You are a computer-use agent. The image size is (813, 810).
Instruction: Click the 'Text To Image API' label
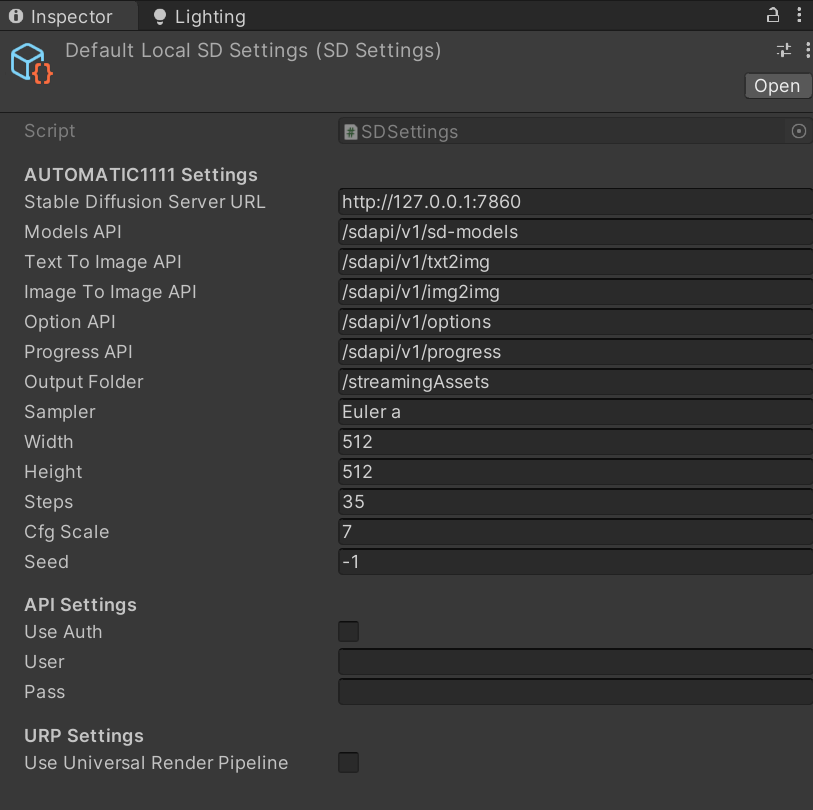click(103, 262)
